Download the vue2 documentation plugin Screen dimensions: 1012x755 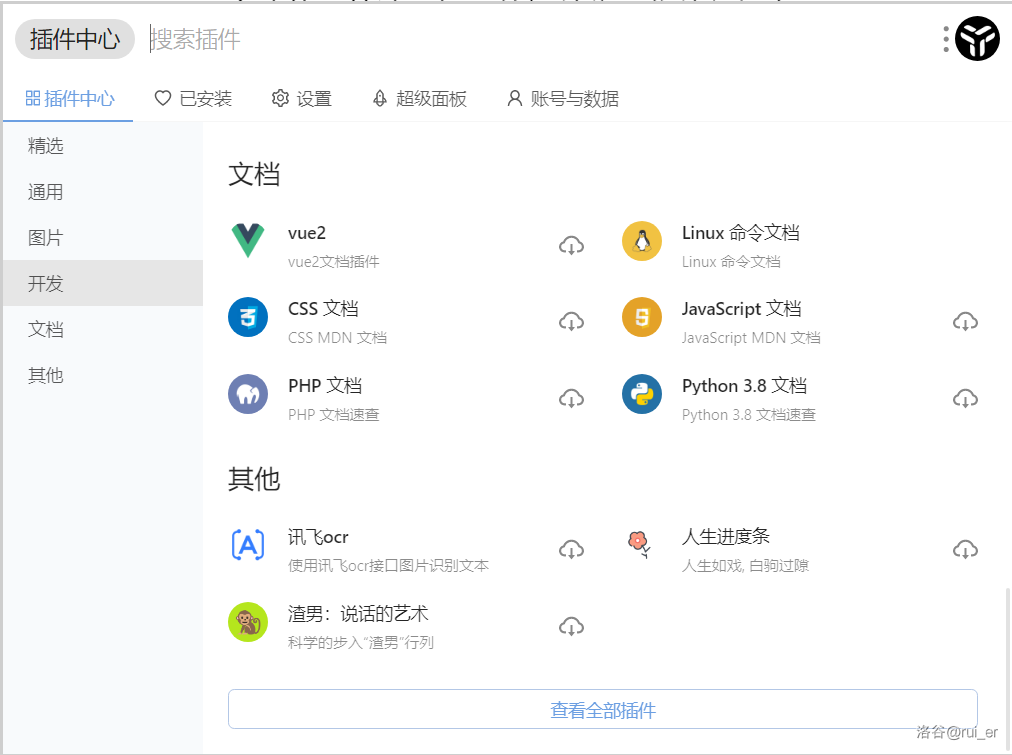(x=571, y=245)
